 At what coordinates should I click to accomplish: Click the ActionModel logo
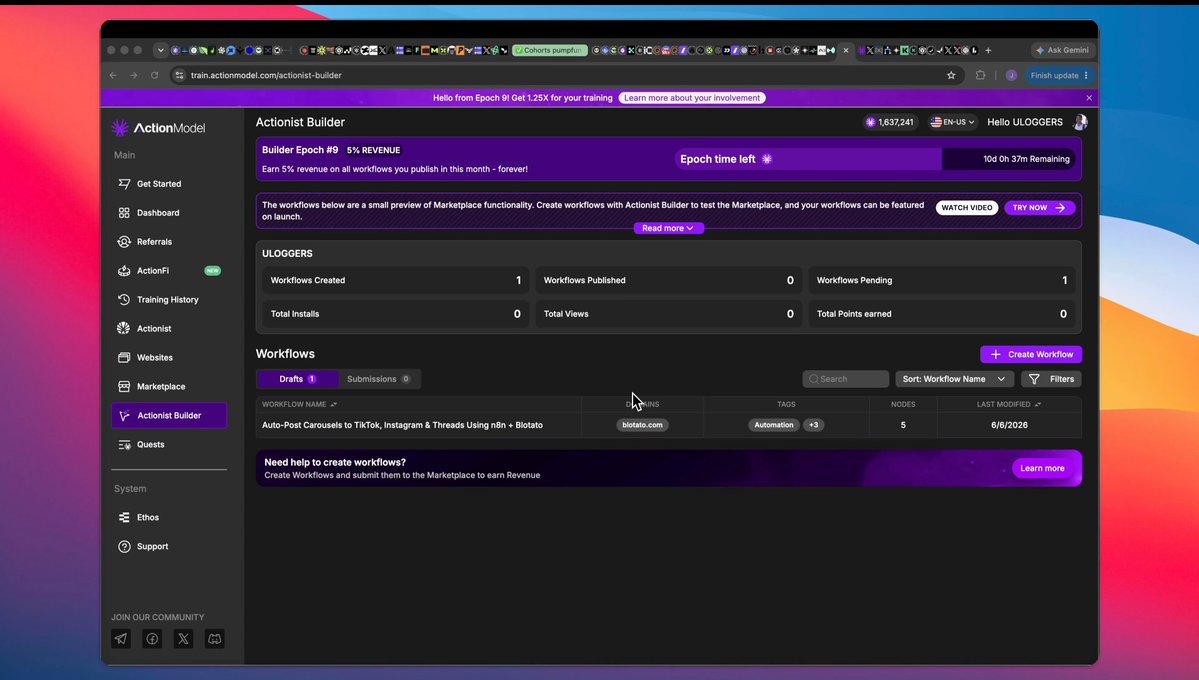(158, 128)
